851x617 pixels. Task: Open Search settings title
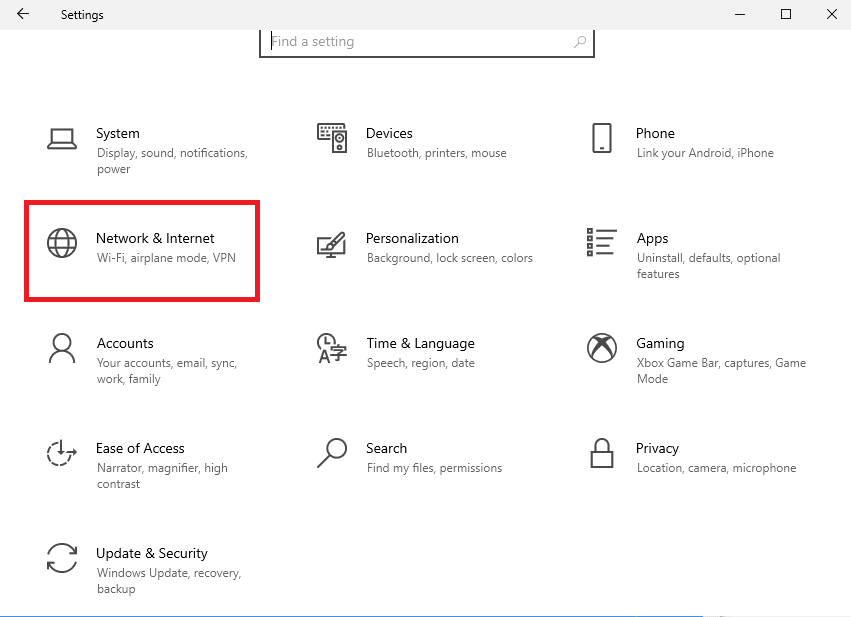pos(386,448)
